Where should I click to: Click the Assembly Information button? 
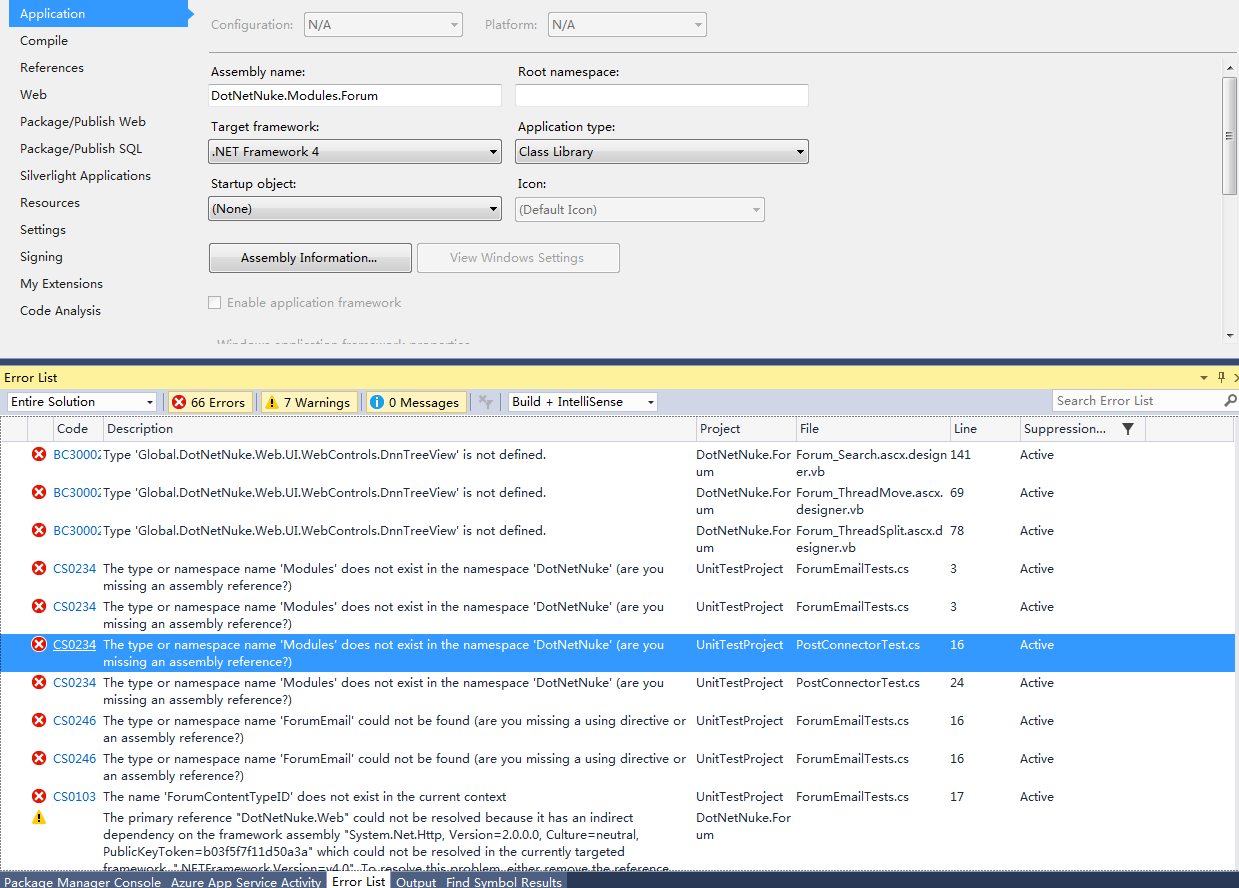[310, 258]
